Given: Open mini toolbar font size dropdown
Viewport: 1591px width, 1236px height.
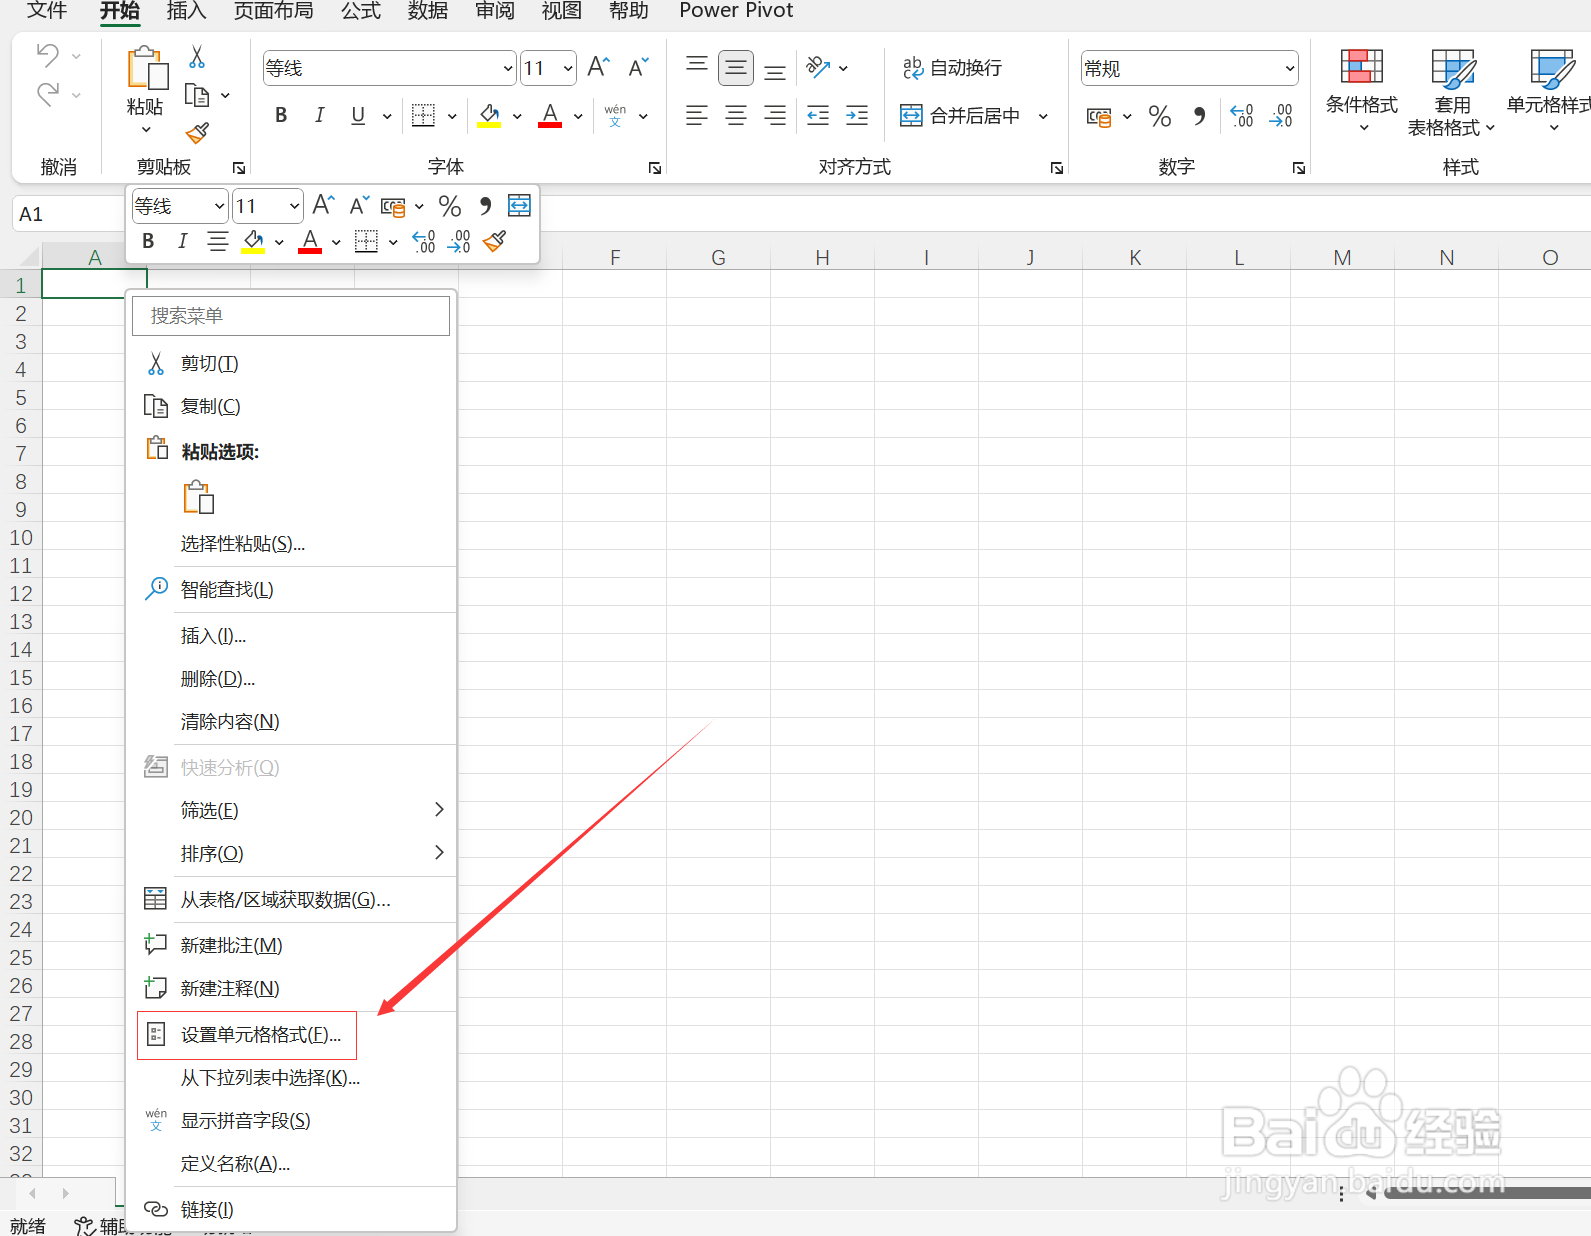Looking at the screenshot, I should pos(294,207).
